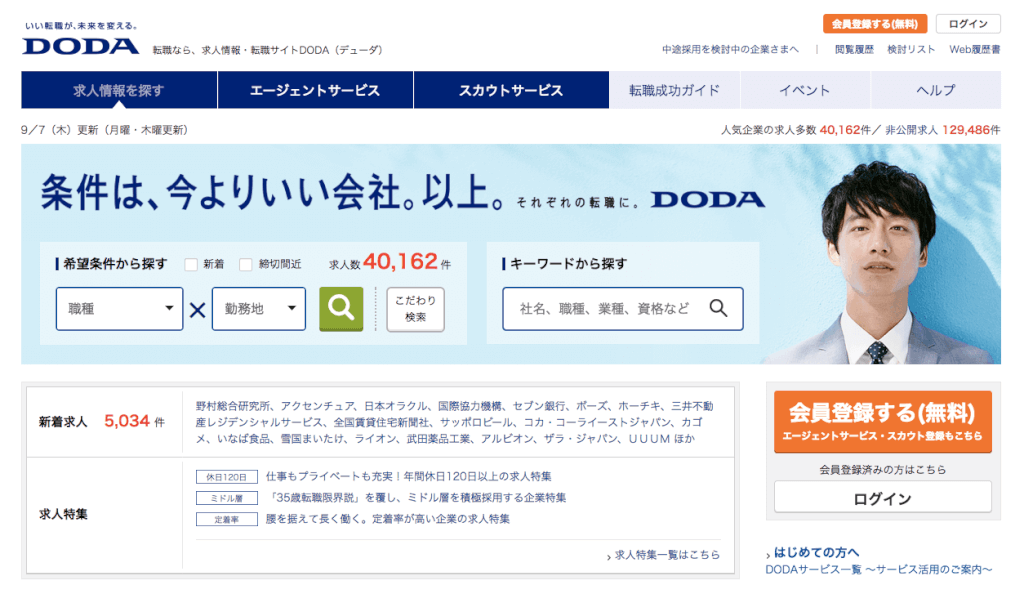Click the DODA logo in the header
The width and height of the screenshot is (1024, 594).
[x=80, y=46]
